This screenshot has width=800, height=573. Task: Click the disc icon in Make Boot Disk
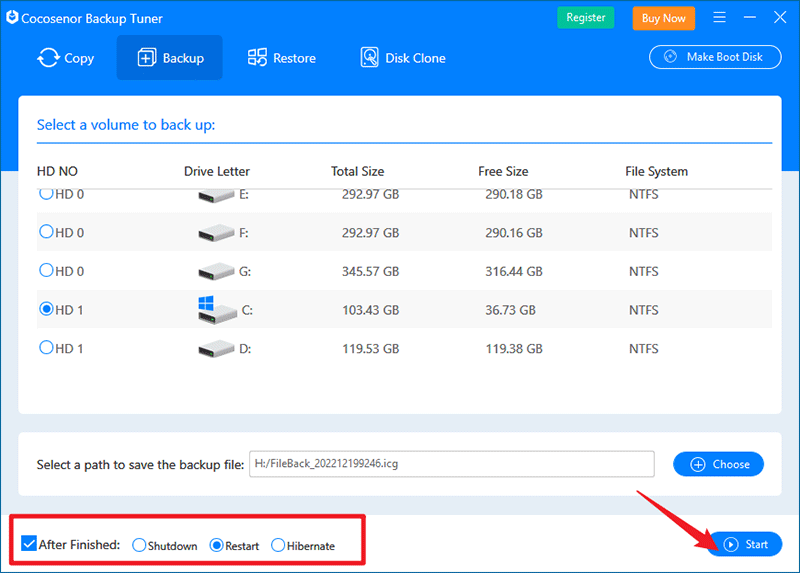670,57
